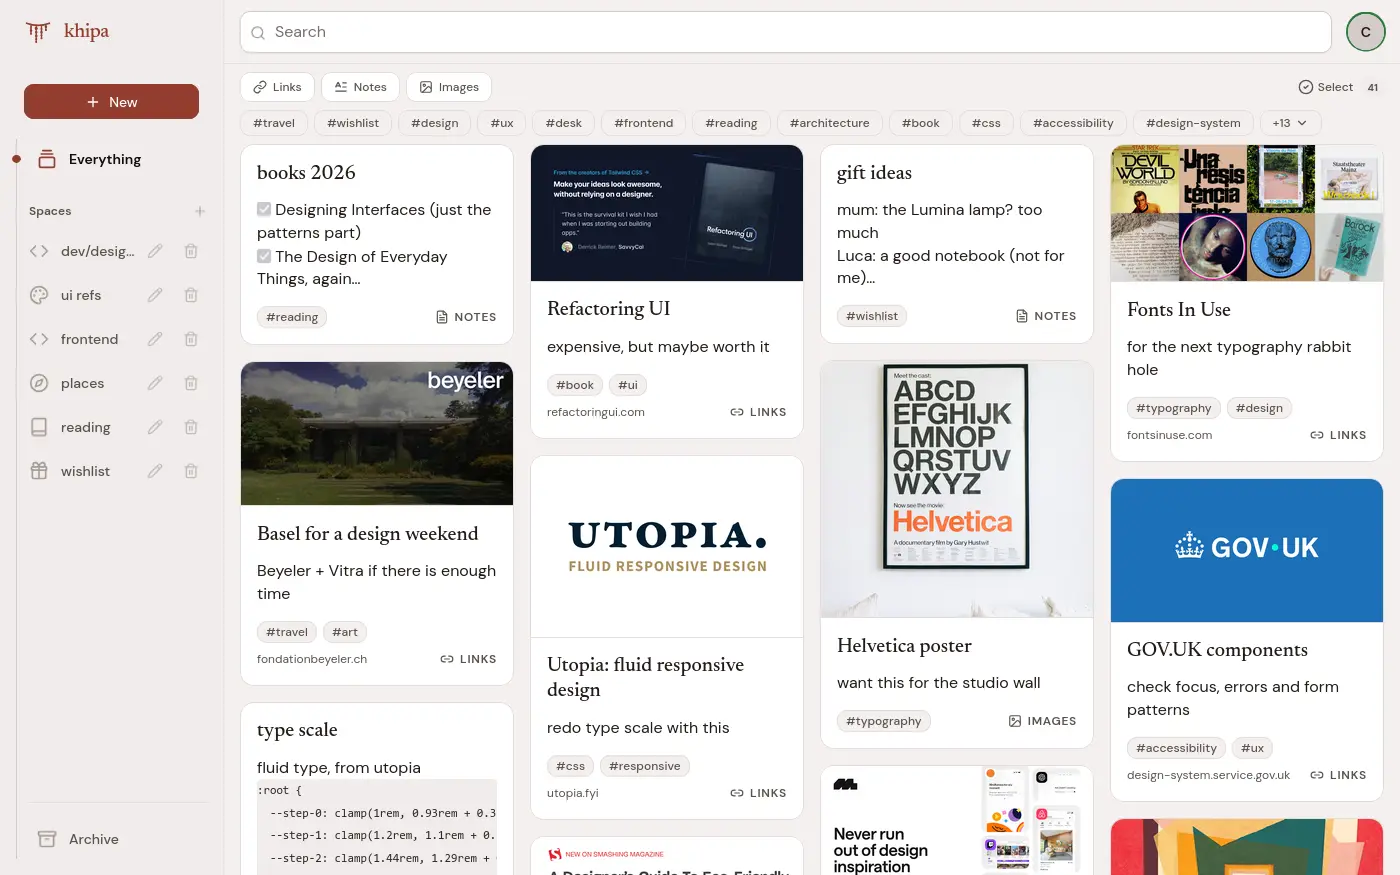
Task: Open the gift ideas note title
Action: (874, 172)
